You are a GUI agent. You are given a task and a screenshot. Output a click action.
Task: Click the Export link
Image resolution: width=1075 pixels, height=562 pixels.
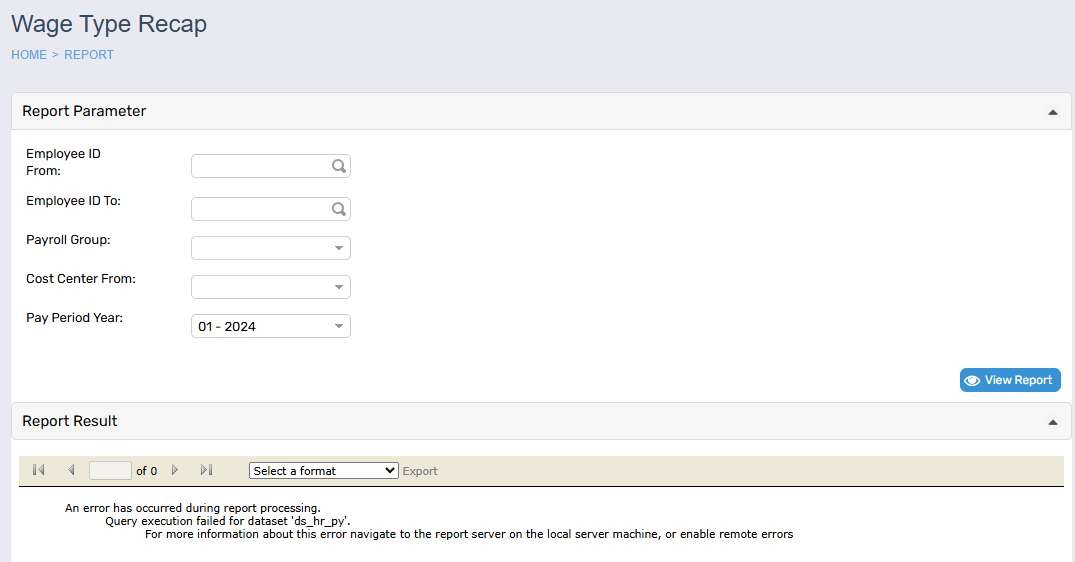click(x=420, y=471)
